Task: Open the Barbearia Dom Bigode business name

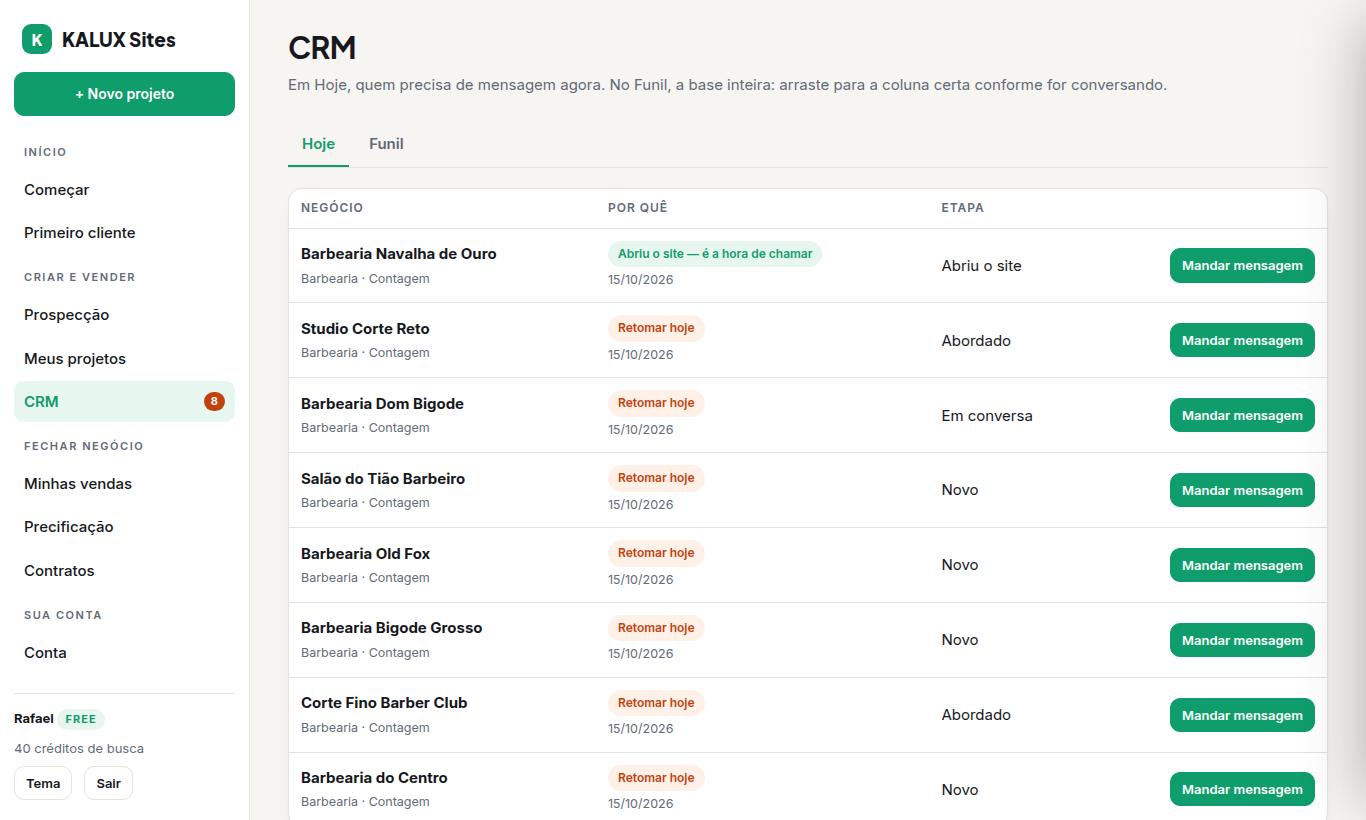Action: pos(382,404)
